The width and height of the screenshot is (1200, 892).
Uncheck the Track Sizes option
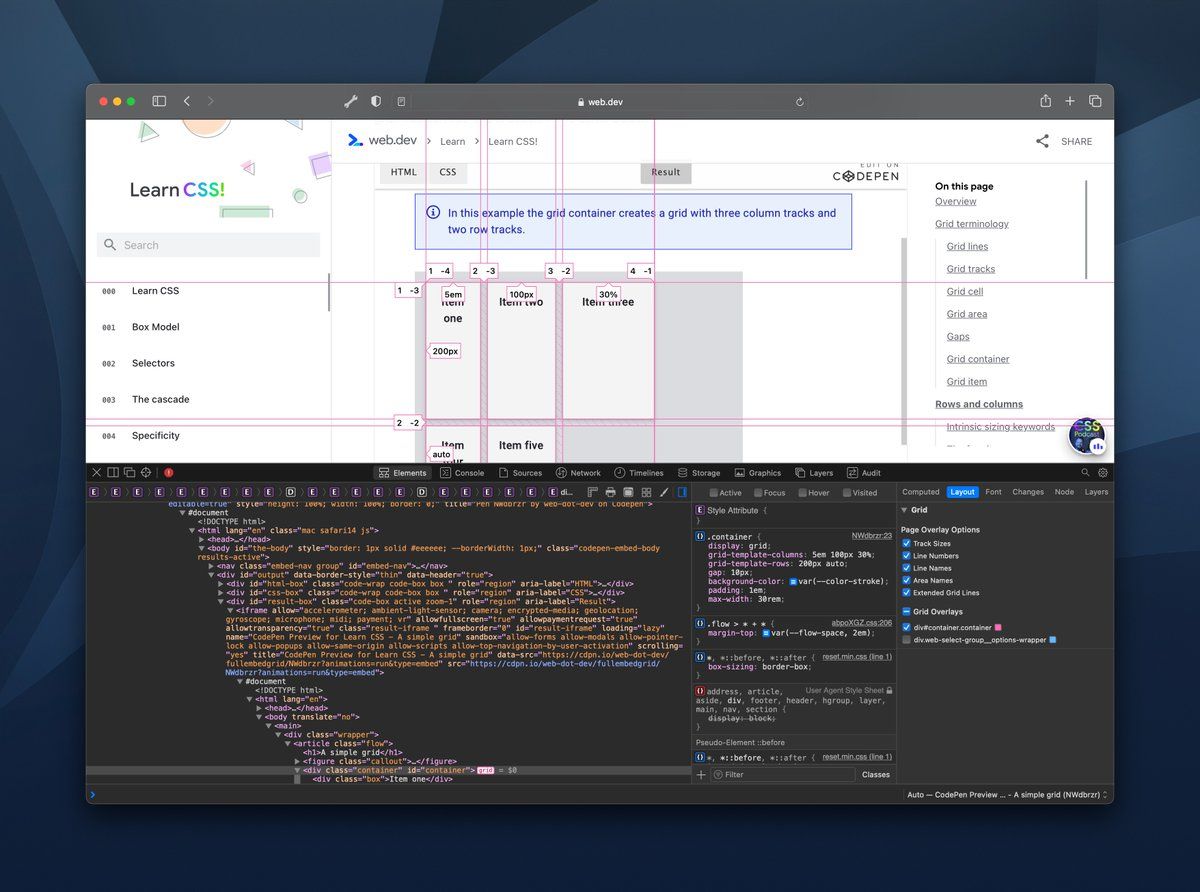[x=907, y=543]
